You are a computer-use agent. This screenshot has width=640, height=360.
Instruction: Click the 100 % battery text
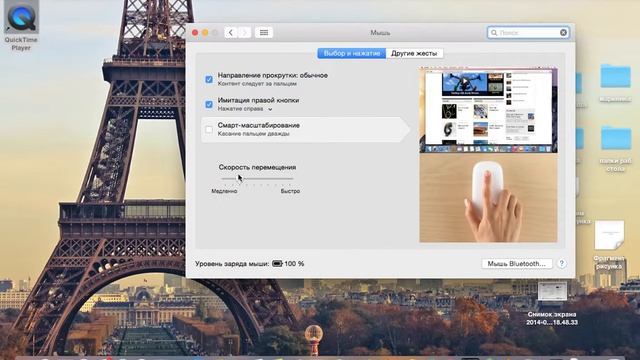tap(294, 264)
